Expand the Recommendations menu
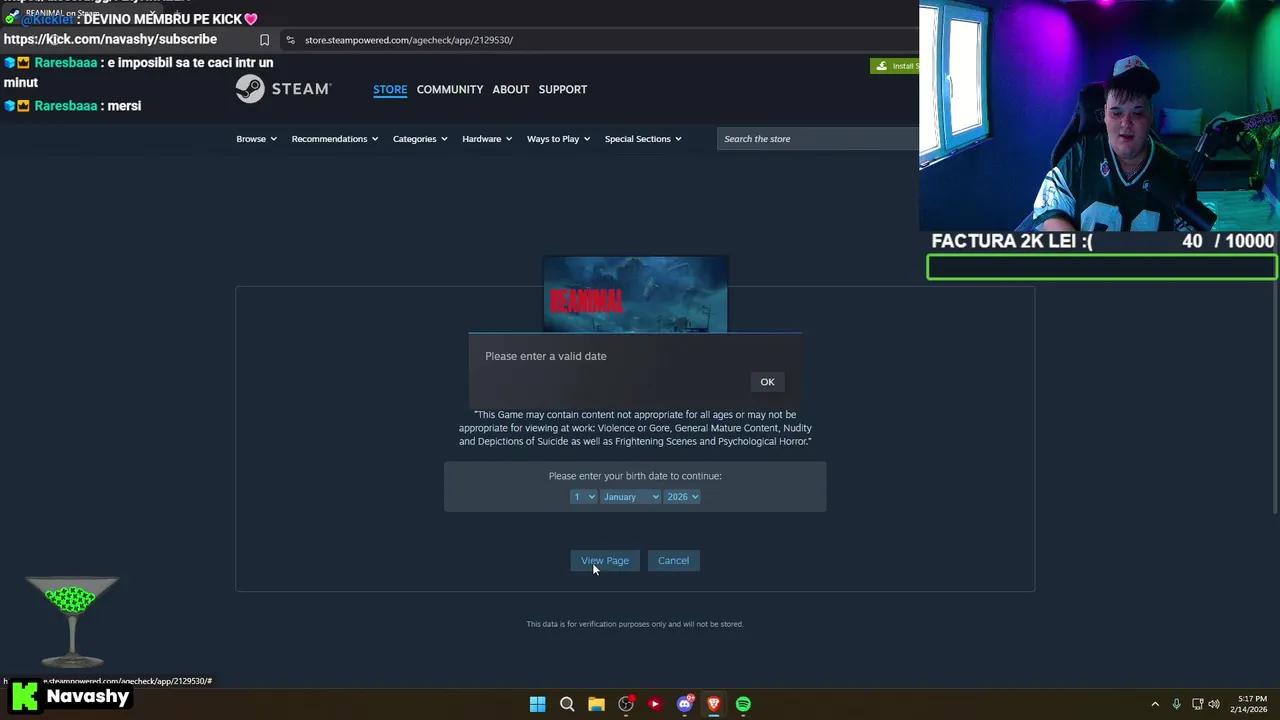The width and height of the screenshot is (1280, 720). 335,139
